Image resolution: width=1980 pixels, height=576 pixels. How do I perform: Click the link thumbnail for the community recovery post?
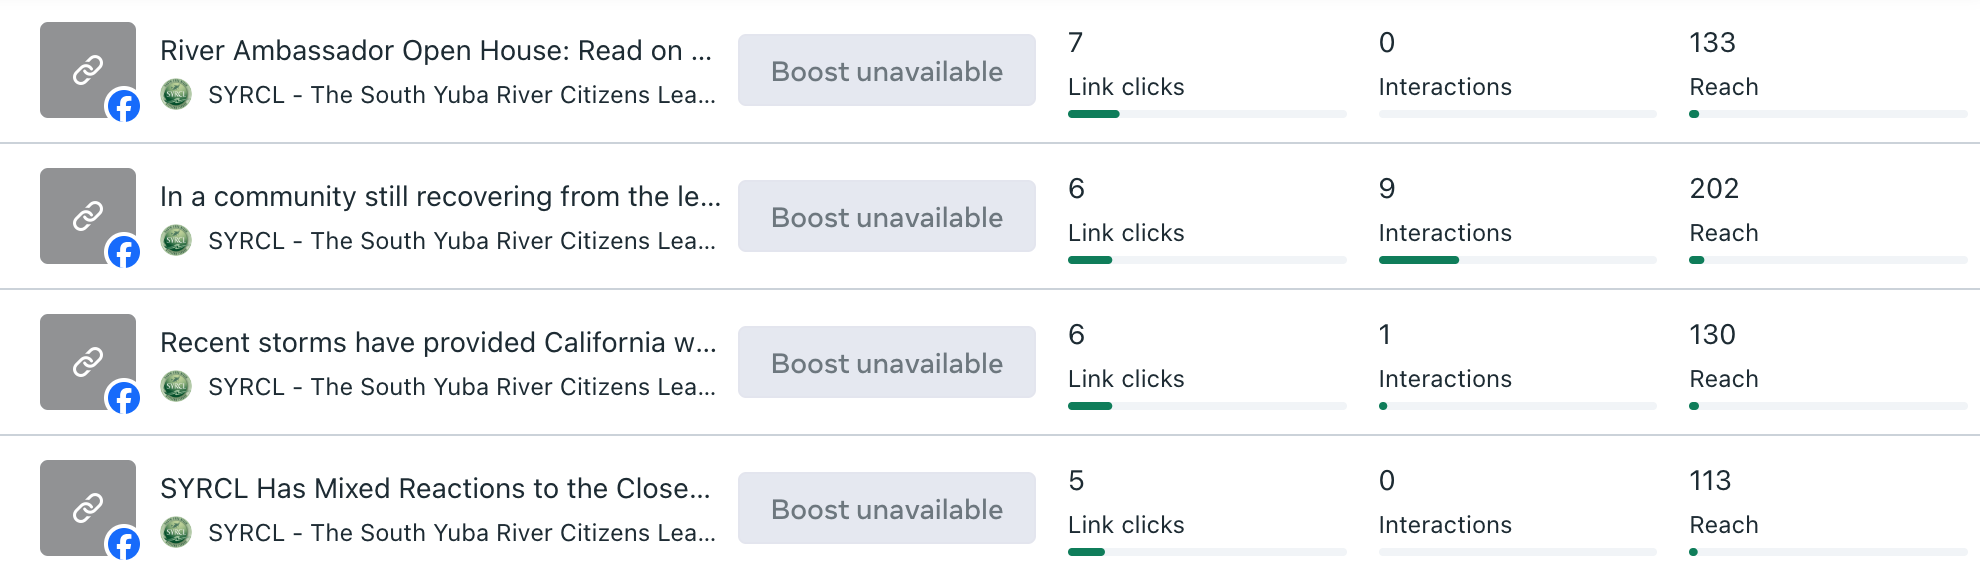click(88, 216)
